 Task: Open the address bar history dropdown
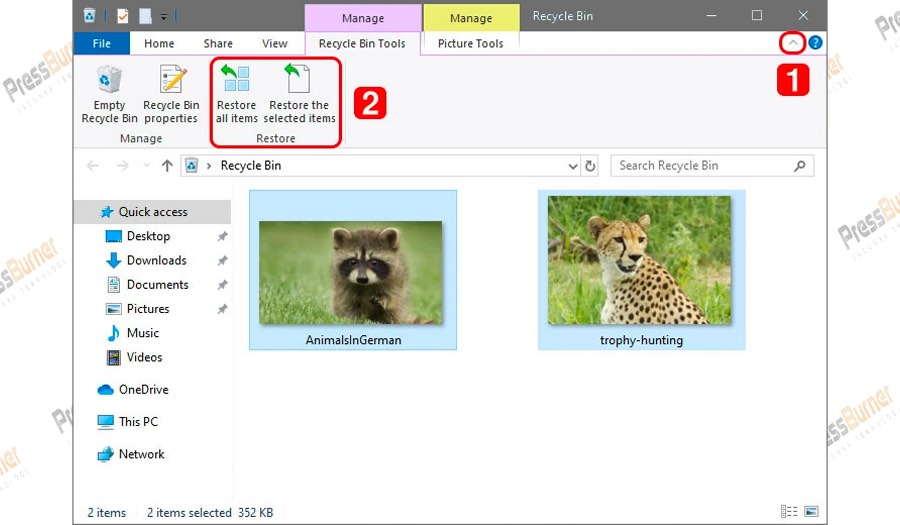(573, 166)
